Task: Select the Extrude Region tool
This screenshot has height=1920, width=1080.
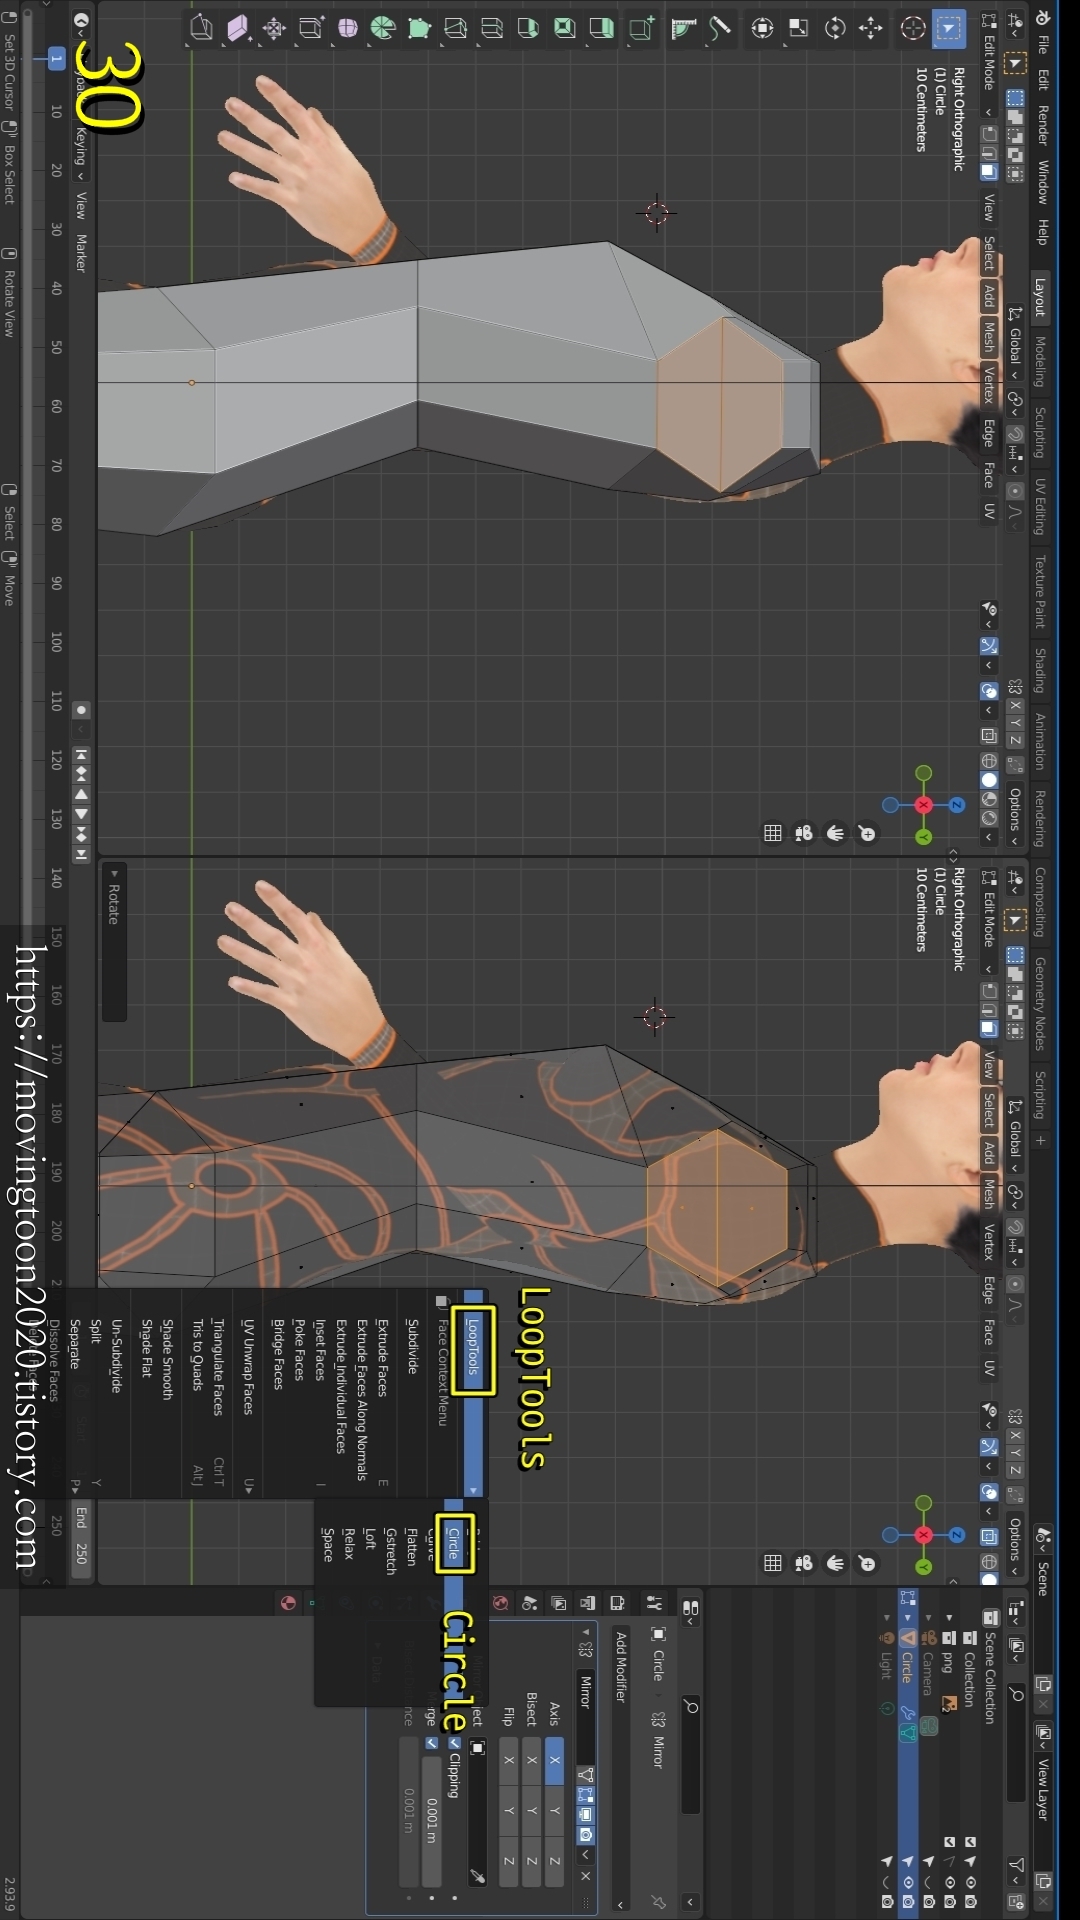Action: pyautogui.click(x=601, y=28)
